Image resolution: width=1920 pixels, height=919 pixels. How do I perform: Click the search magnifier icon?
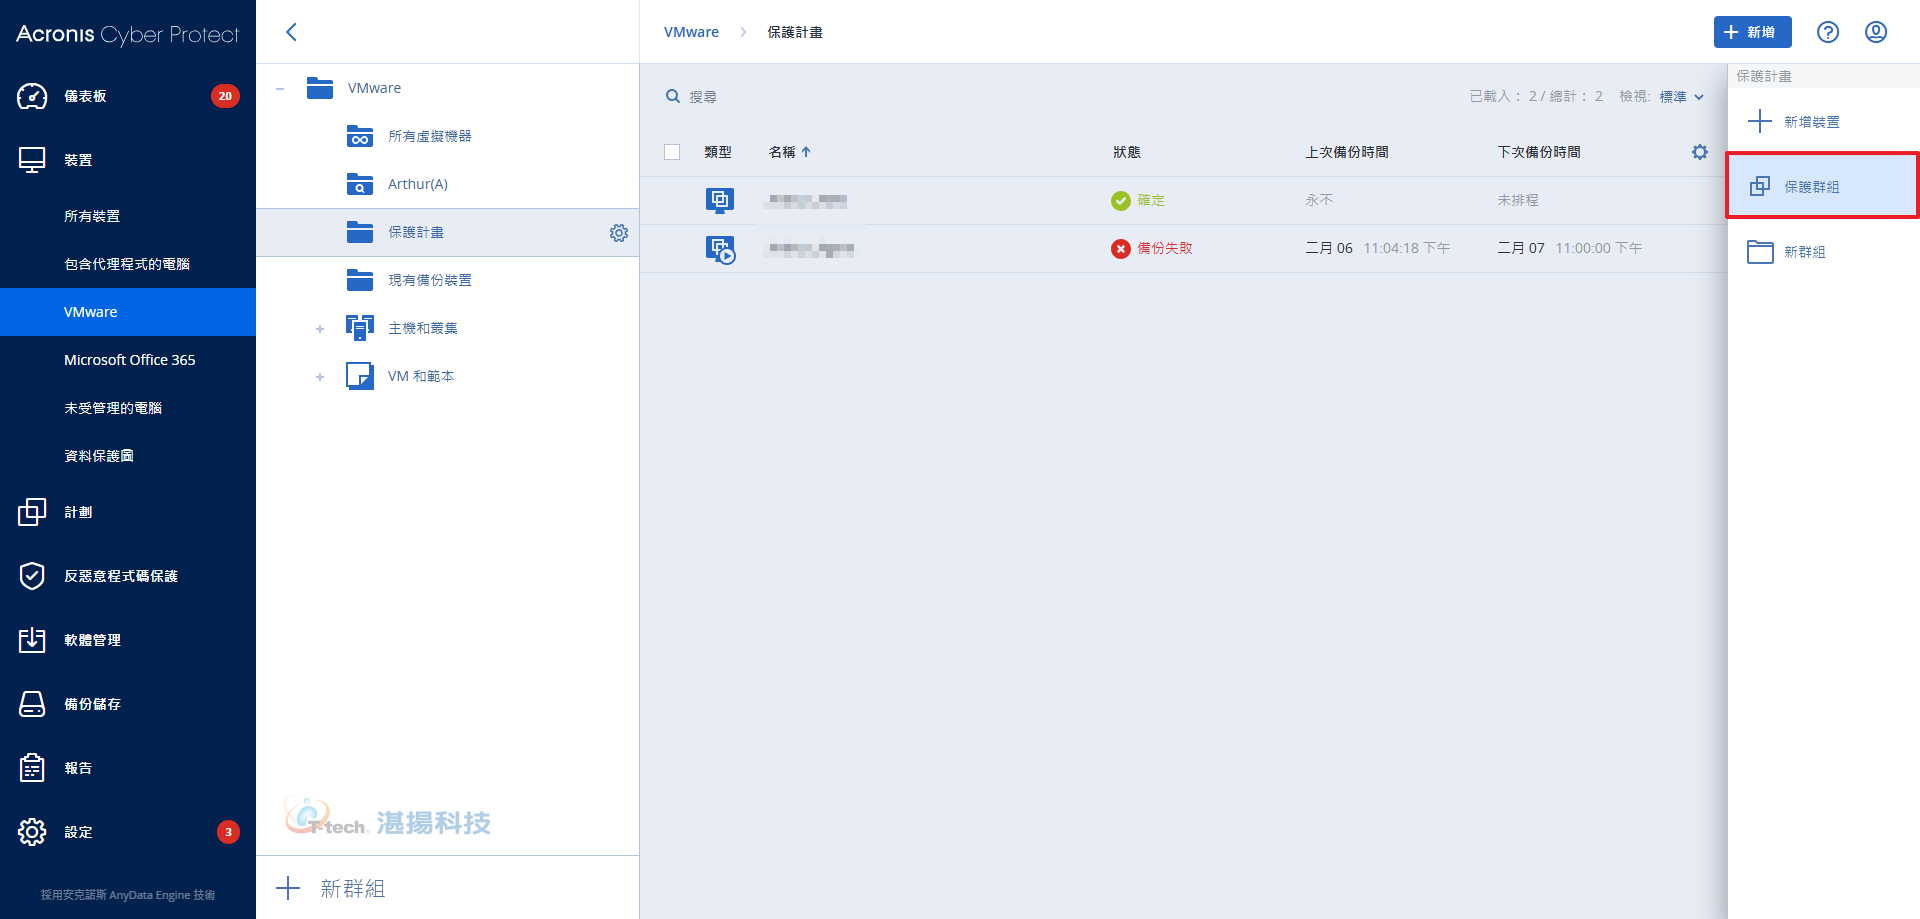673,96
